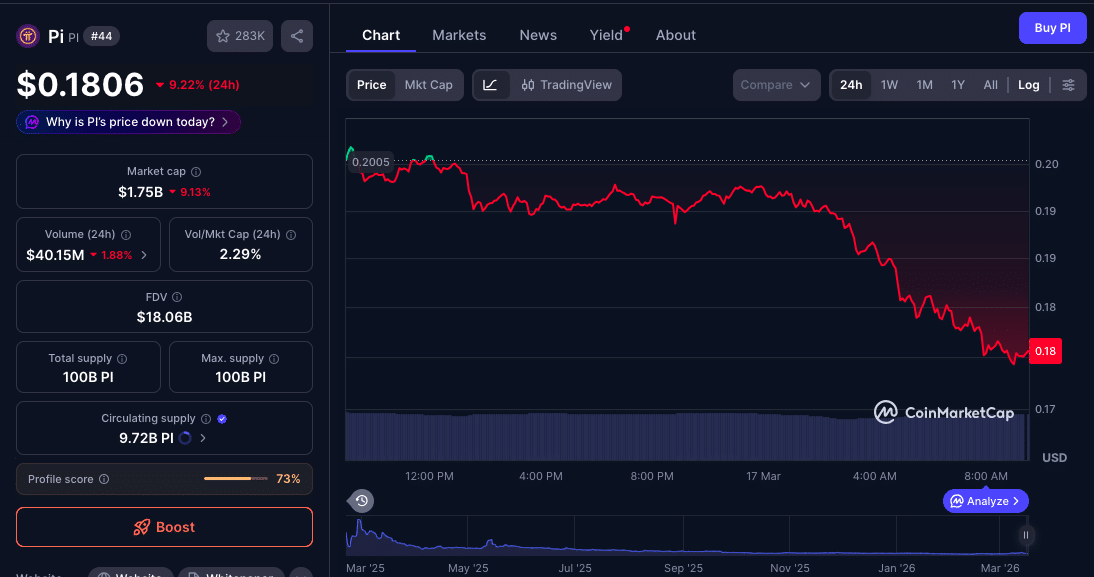Open the Chart tab
Screen dimensions: 1094x577
(x=381, y=36)
